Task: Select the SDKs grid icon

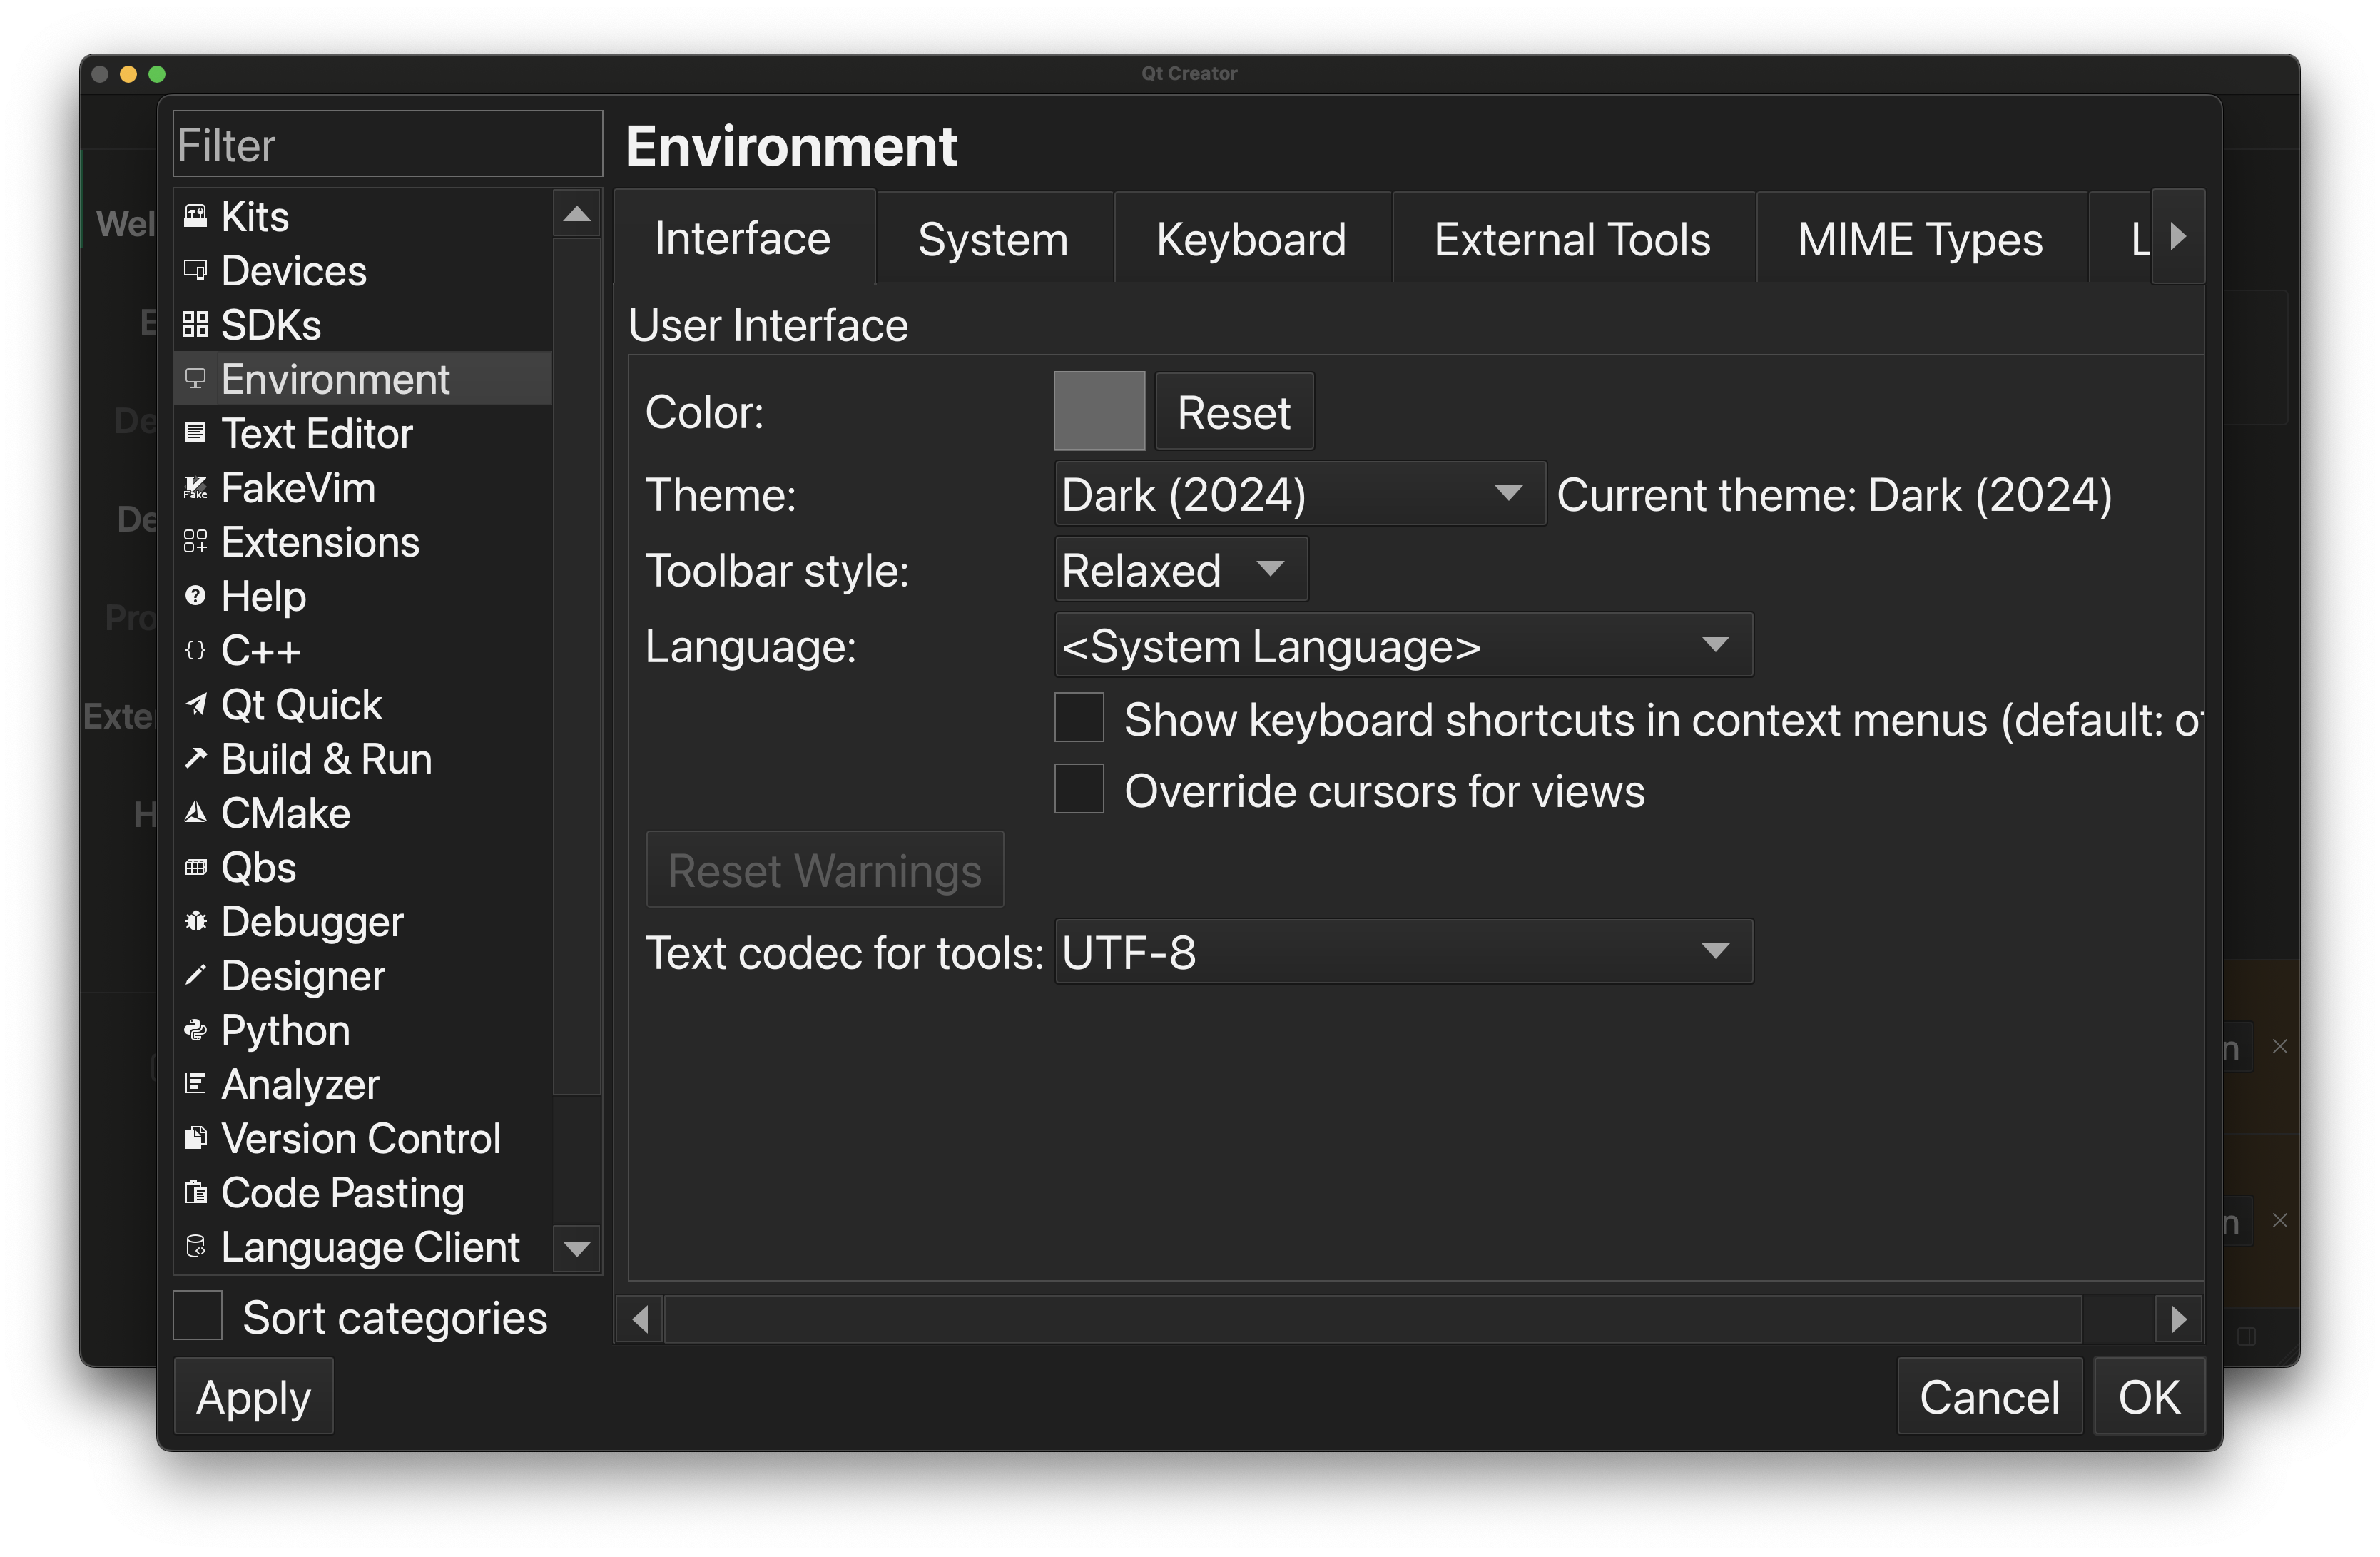Action: (x=196, y=325)
